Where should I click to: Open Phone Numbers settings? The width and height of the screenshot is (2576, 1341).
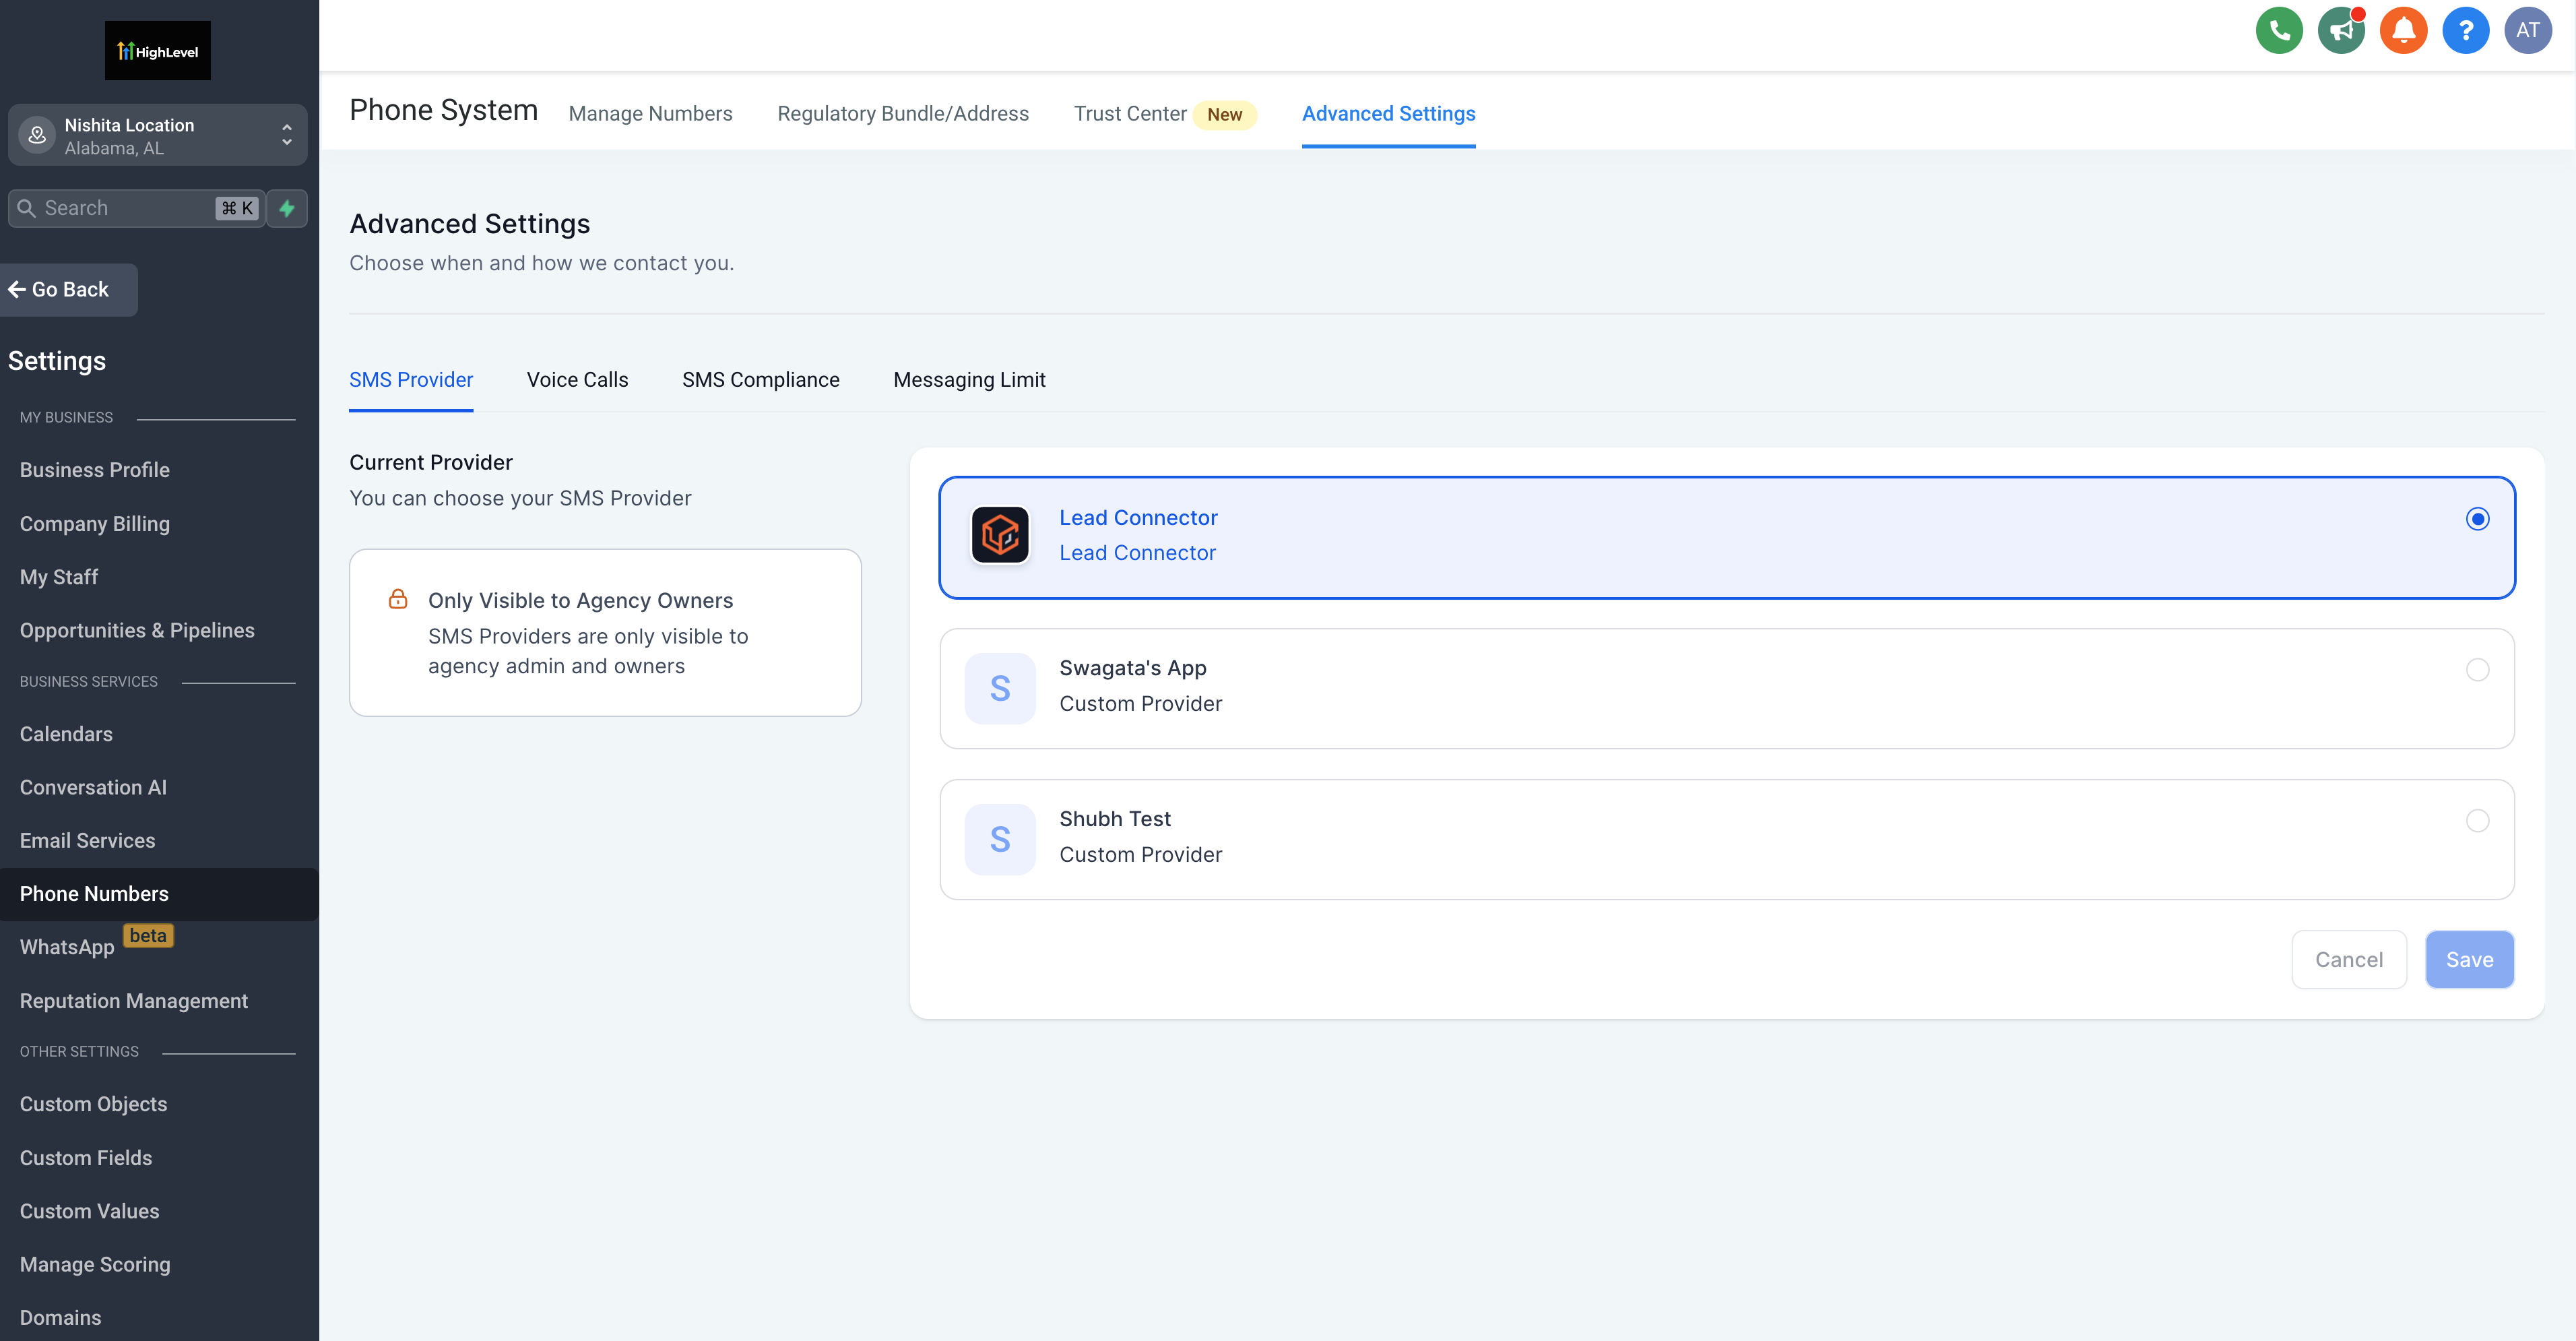159,893
